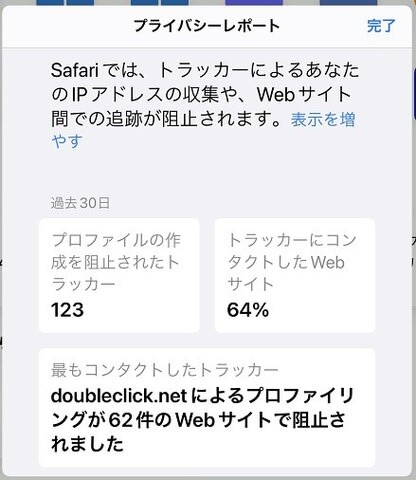Click the プライバシーレポート title

point(207,26)
